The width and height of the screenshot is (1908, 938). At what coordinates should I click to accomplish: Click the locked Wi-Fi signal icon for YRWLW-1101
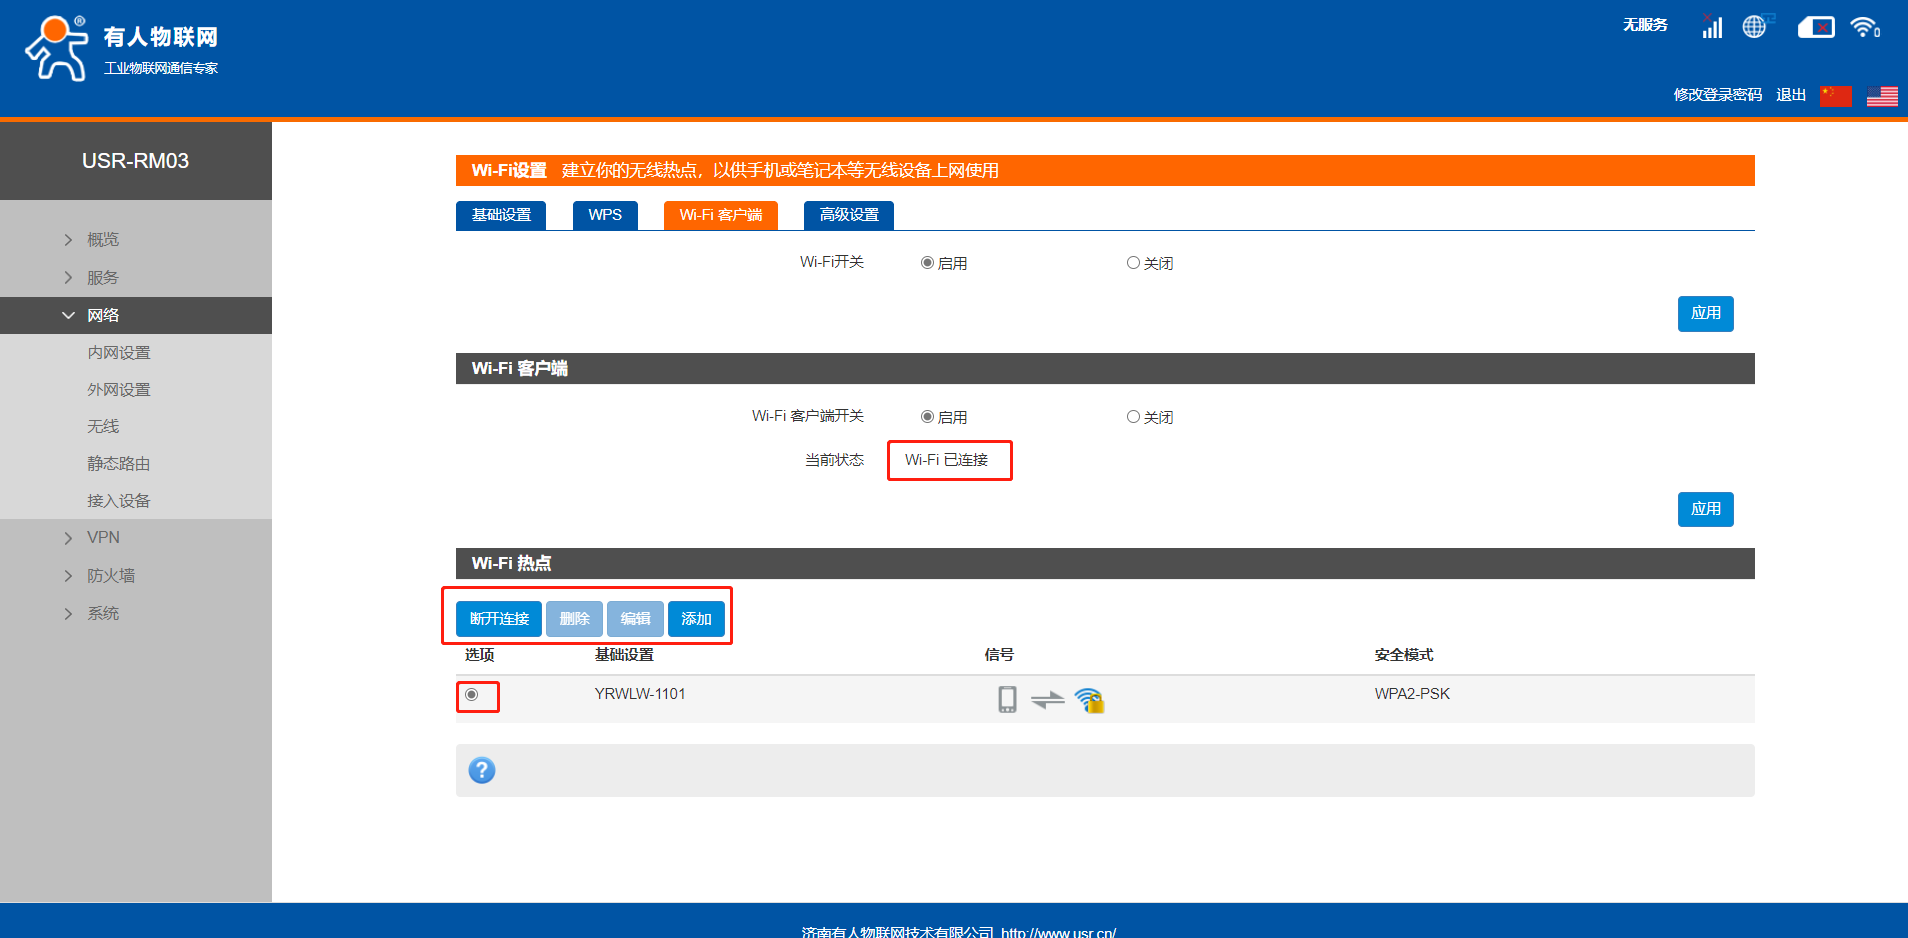[1089, 700]
